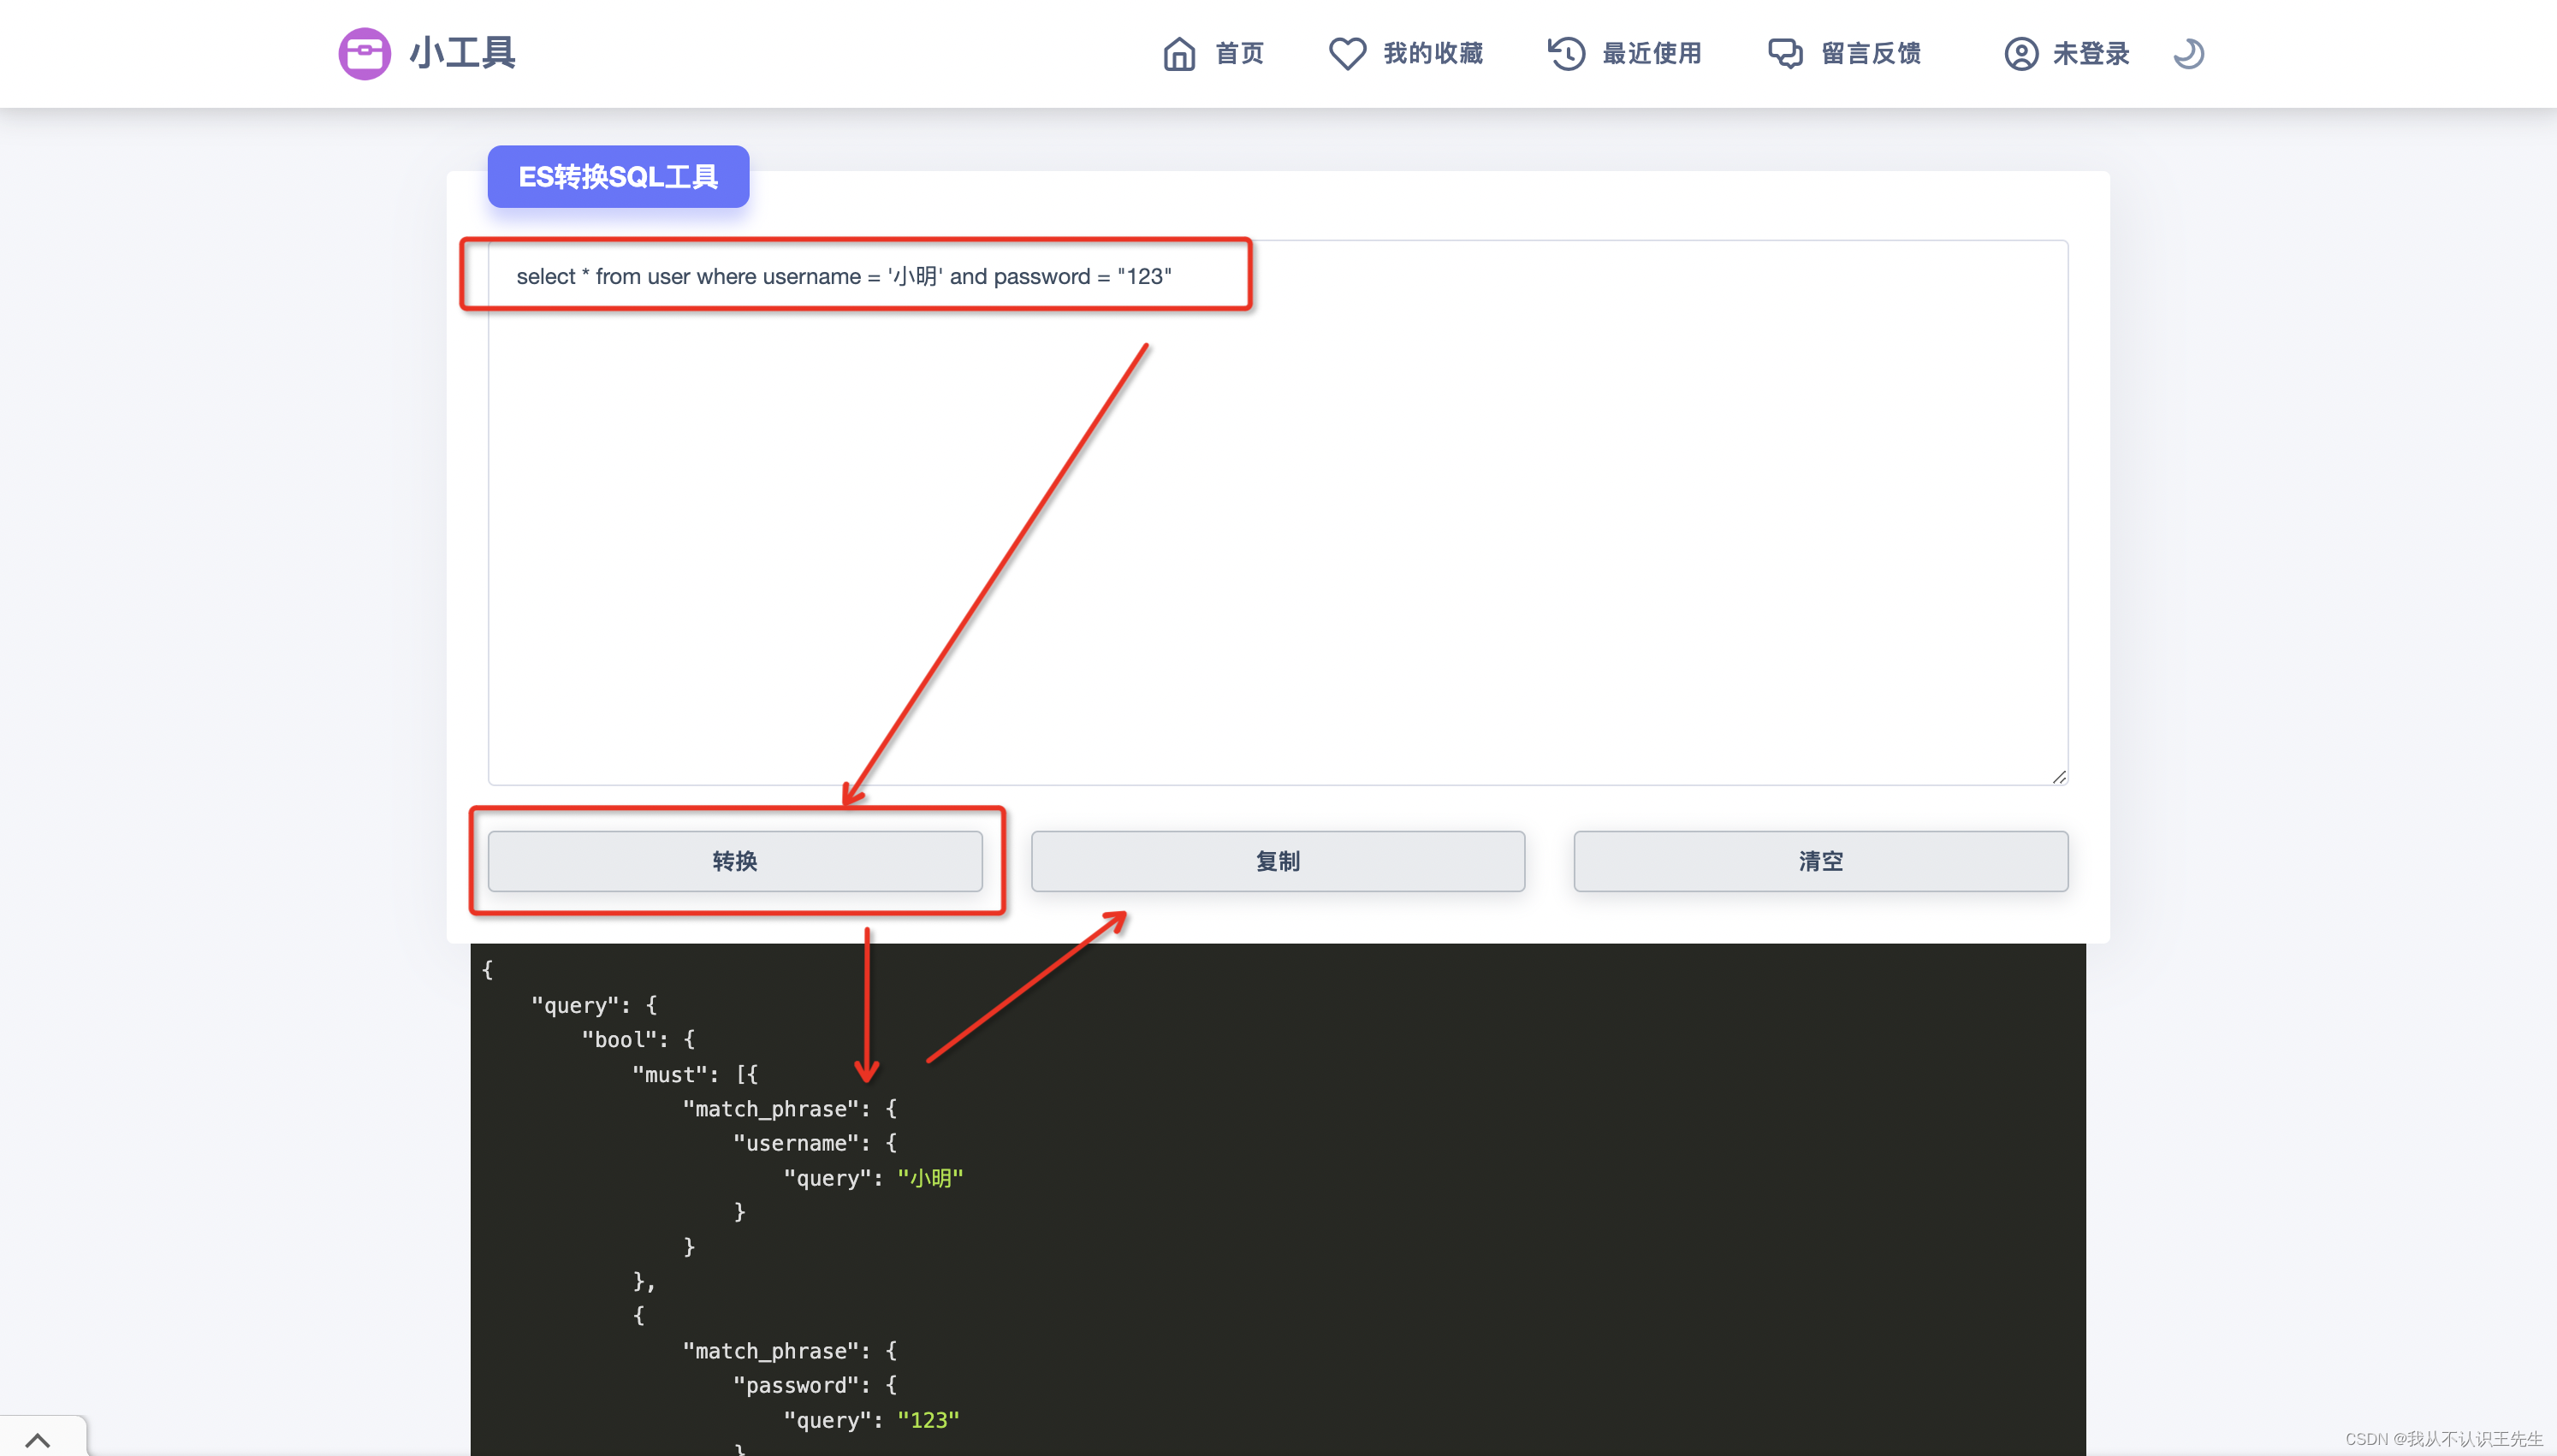Screen dimensions: 2557x1456
Task: Click the home house icon
Action: (x=1179, y=53)
